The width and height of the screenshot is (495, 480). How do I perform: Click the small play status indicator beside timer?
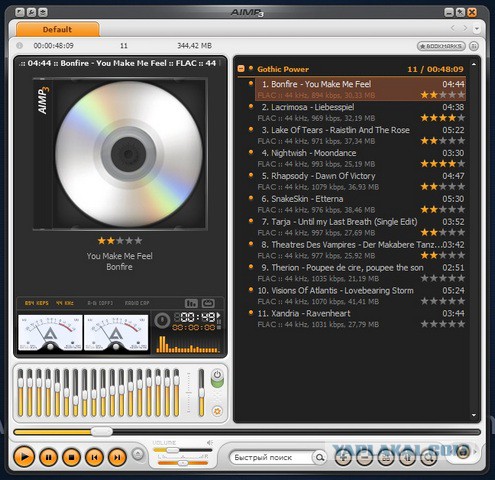(x=219, y=315)
